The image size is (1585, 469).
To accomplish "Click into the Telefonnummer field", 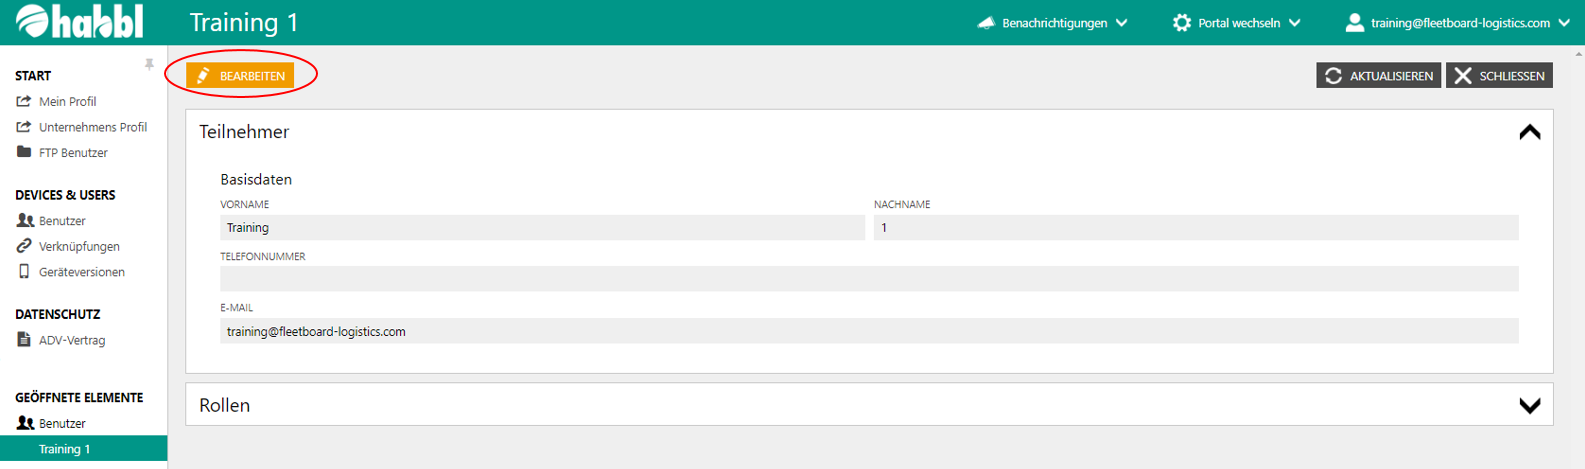I will click(x=868, y=279).
